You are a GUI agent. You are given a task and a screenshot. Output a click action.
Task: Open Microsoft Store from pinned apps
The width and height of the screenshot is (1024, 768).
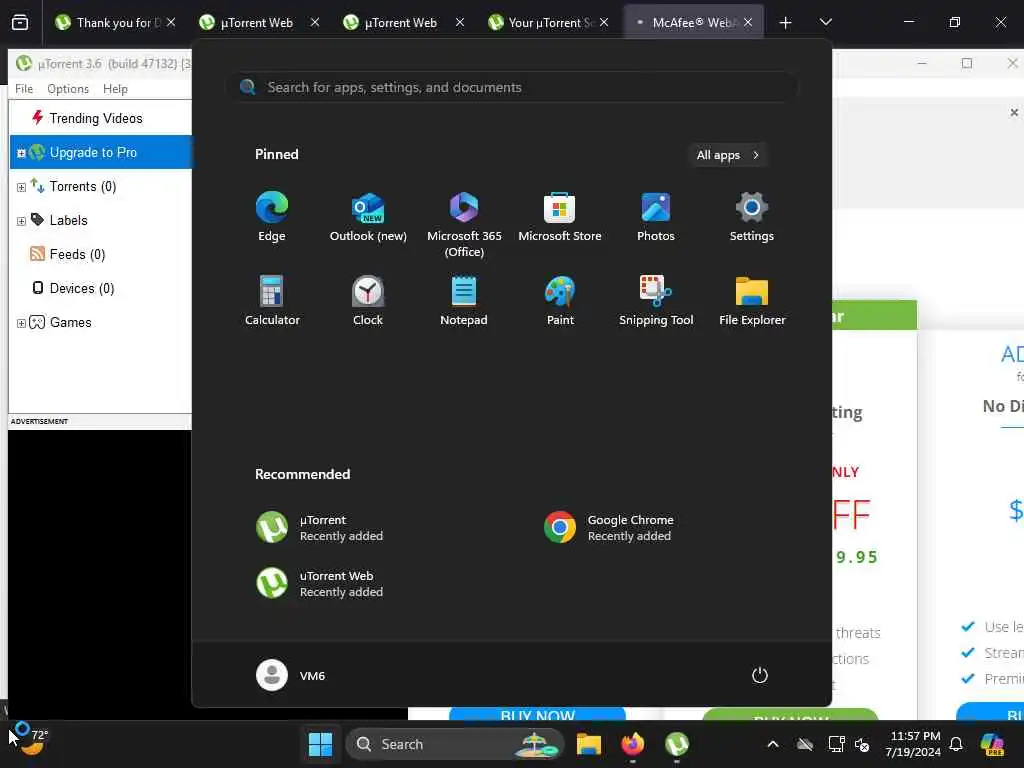(560, 217)
